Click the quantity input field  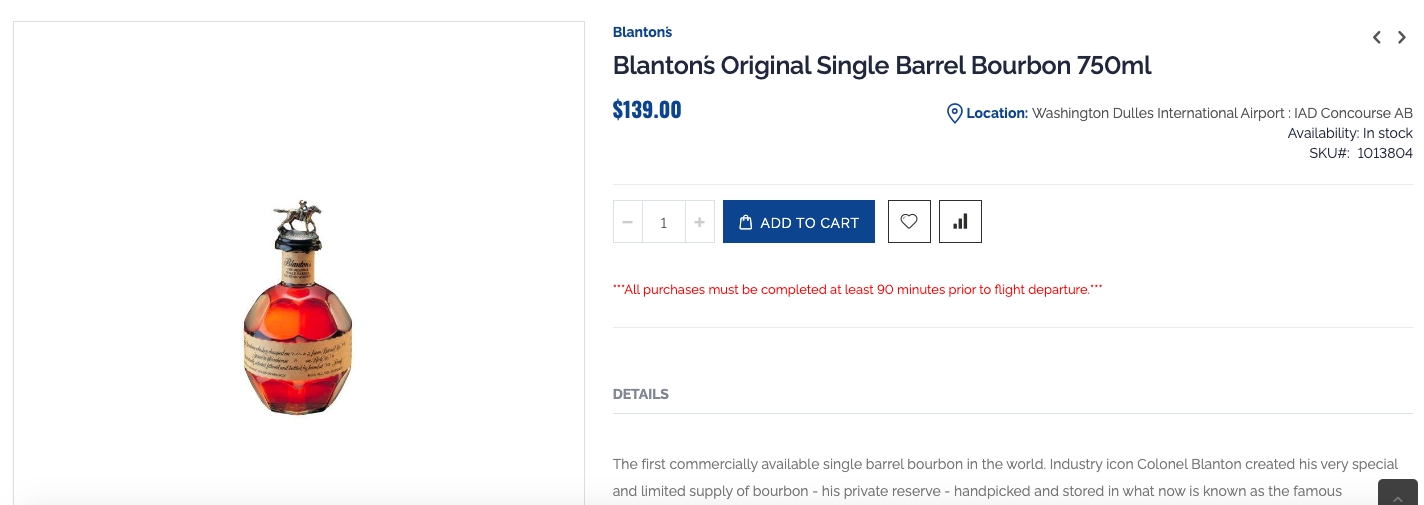[663, 222]
